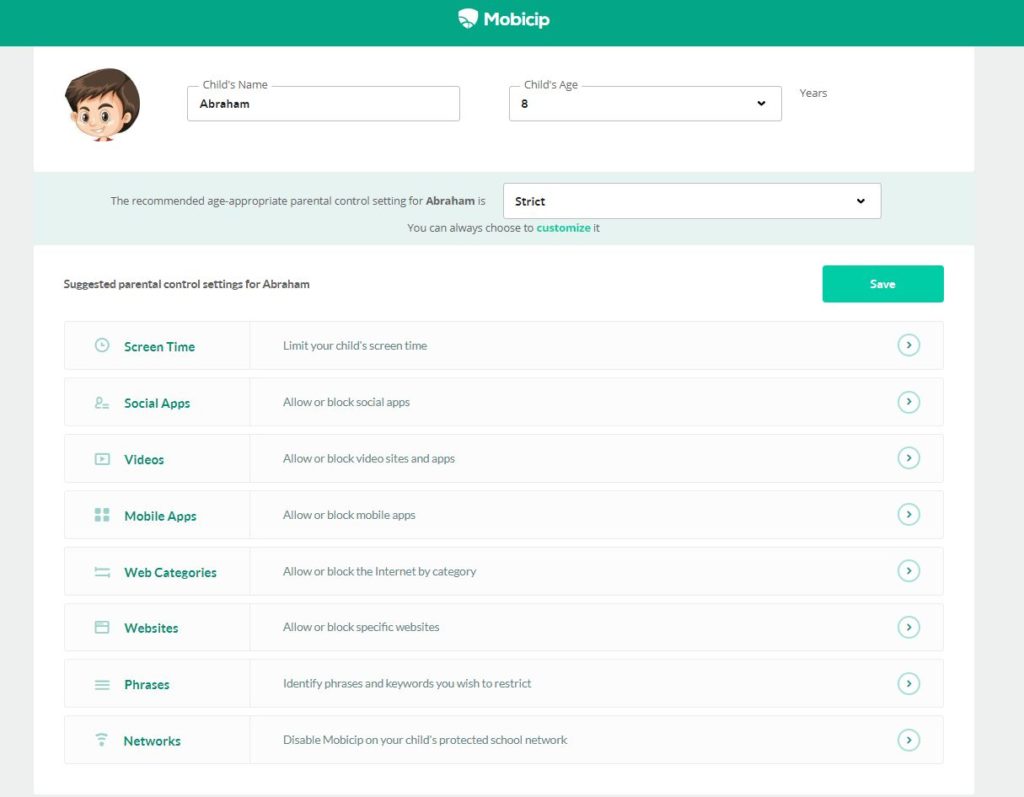The image size is (1024, 797).
Task: Click the Websites icon
Action: (101, 627)
